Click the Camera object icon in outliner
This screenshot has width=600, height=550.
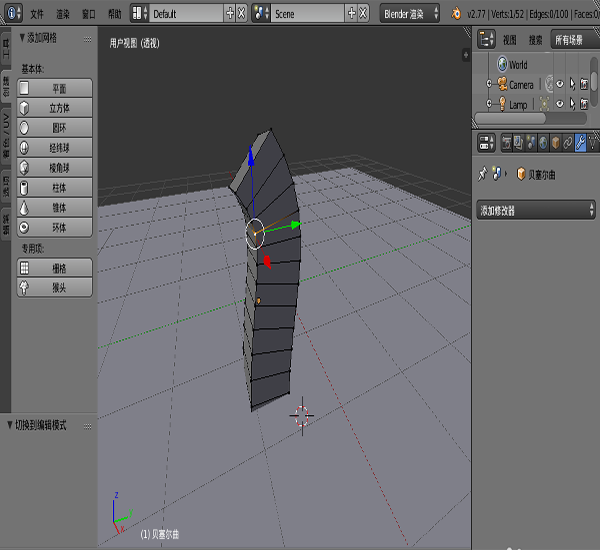[501, 85]
